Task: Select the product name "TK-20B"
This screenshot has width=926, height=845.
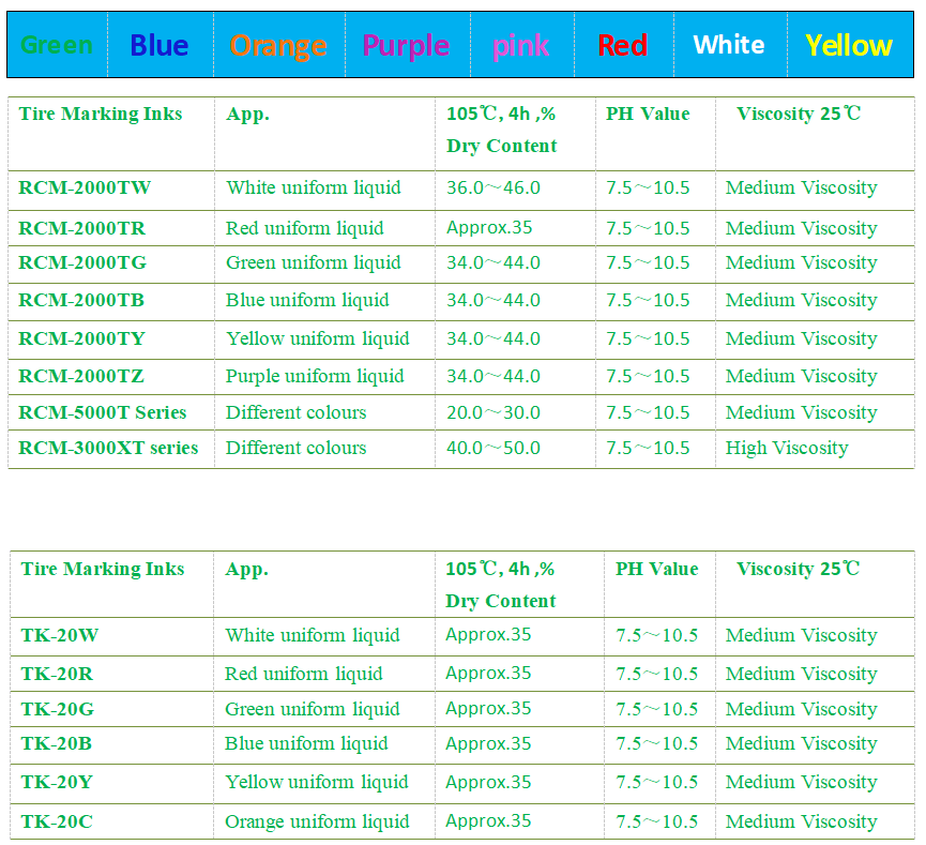Action: click(56, 743)
